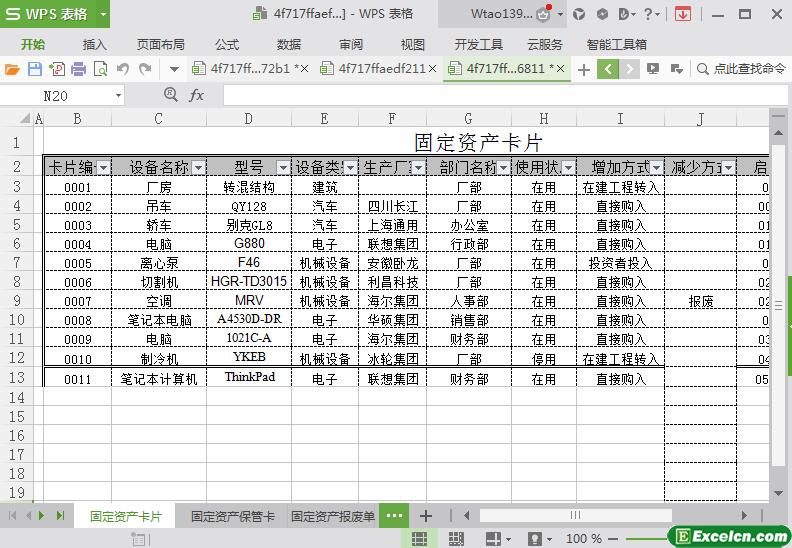
Task: Open the Name Box dropdown arrow
Action: click(118, 95)
